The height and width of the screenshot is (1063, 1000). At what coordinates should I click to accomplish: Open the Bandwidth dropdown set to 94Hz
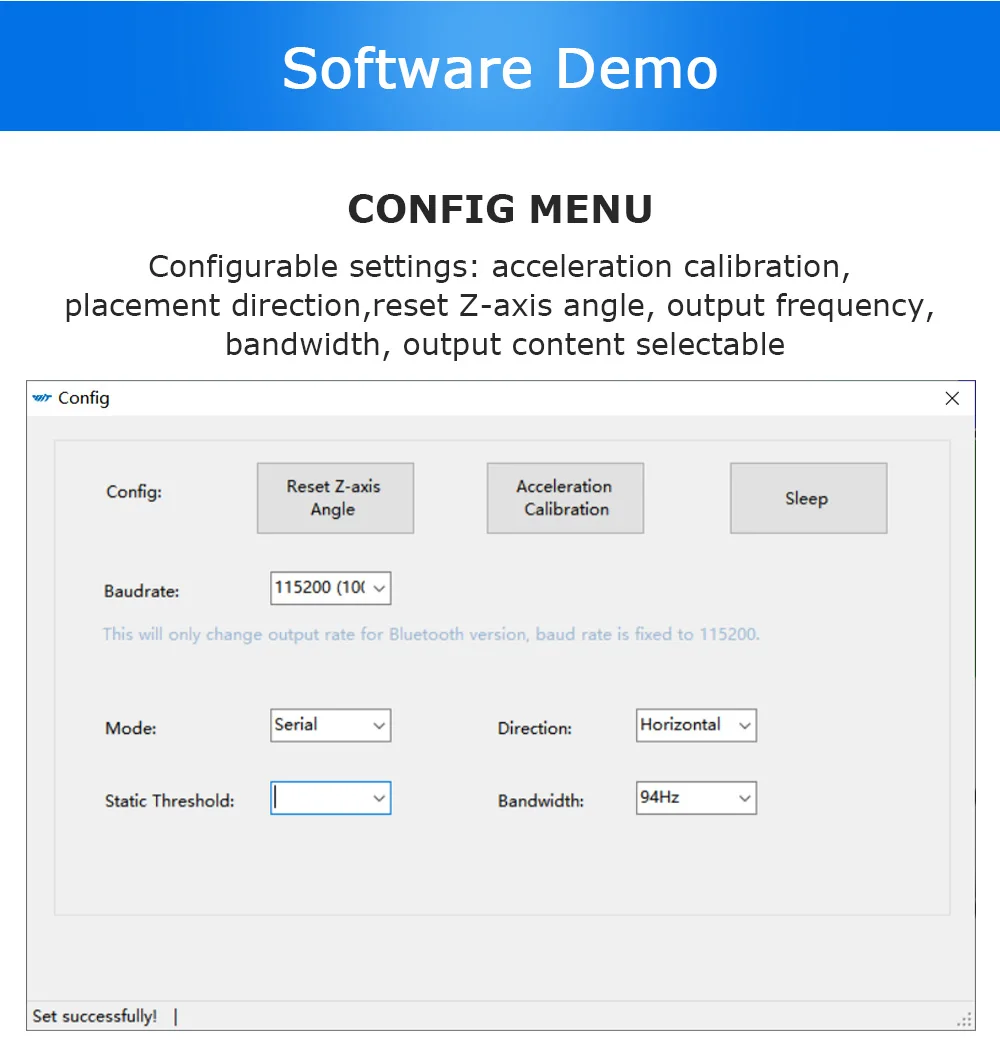tap(696, 798)
